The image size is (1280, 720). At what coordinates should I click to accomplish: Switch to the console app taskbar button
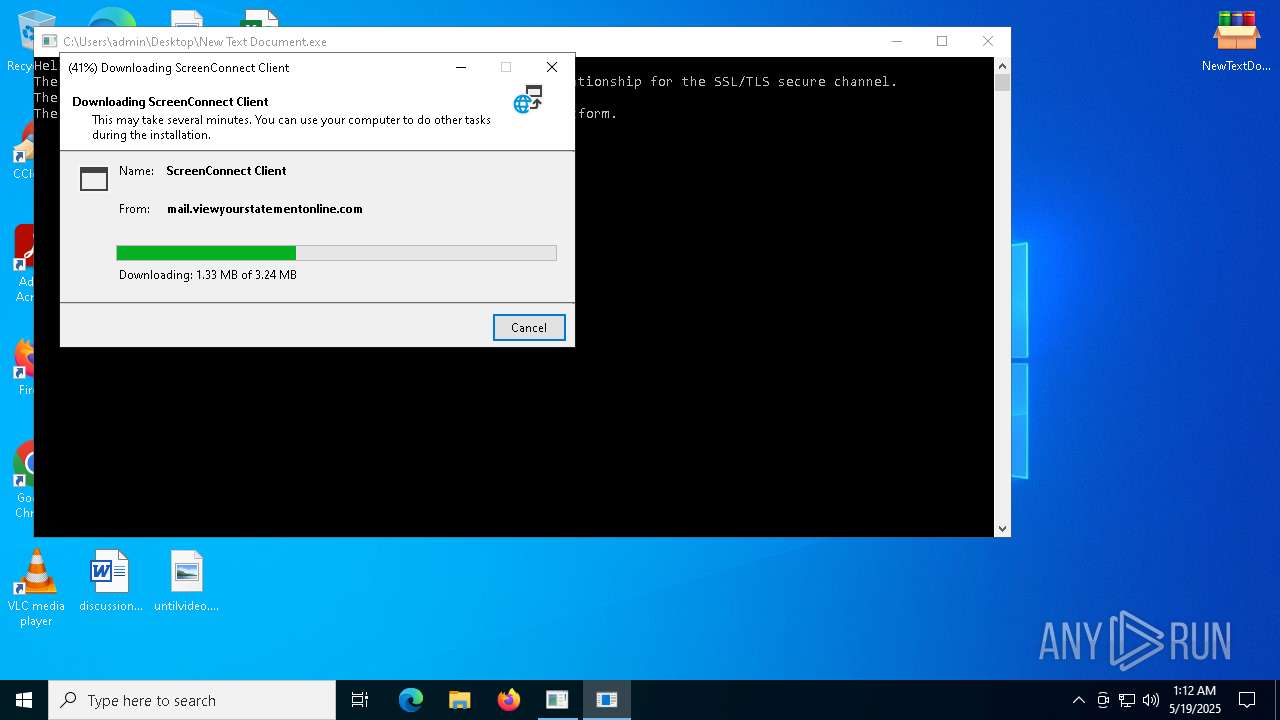pyautogui.click(x=557, y=700)
